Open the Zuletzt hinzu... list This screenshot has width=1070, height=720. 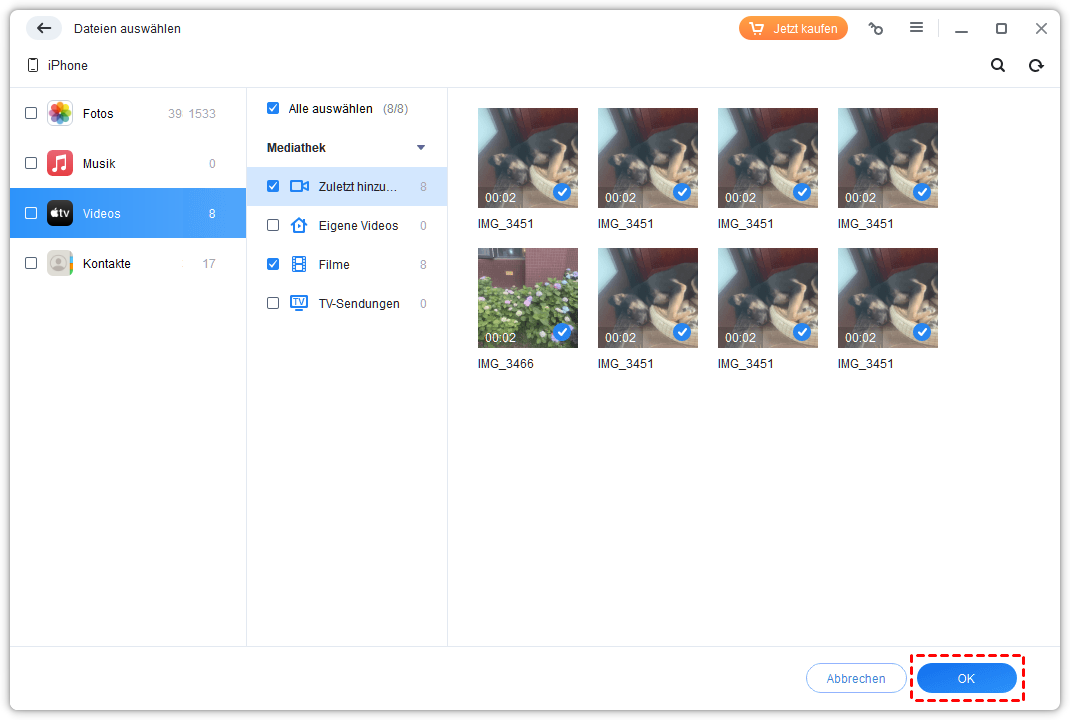347,186
